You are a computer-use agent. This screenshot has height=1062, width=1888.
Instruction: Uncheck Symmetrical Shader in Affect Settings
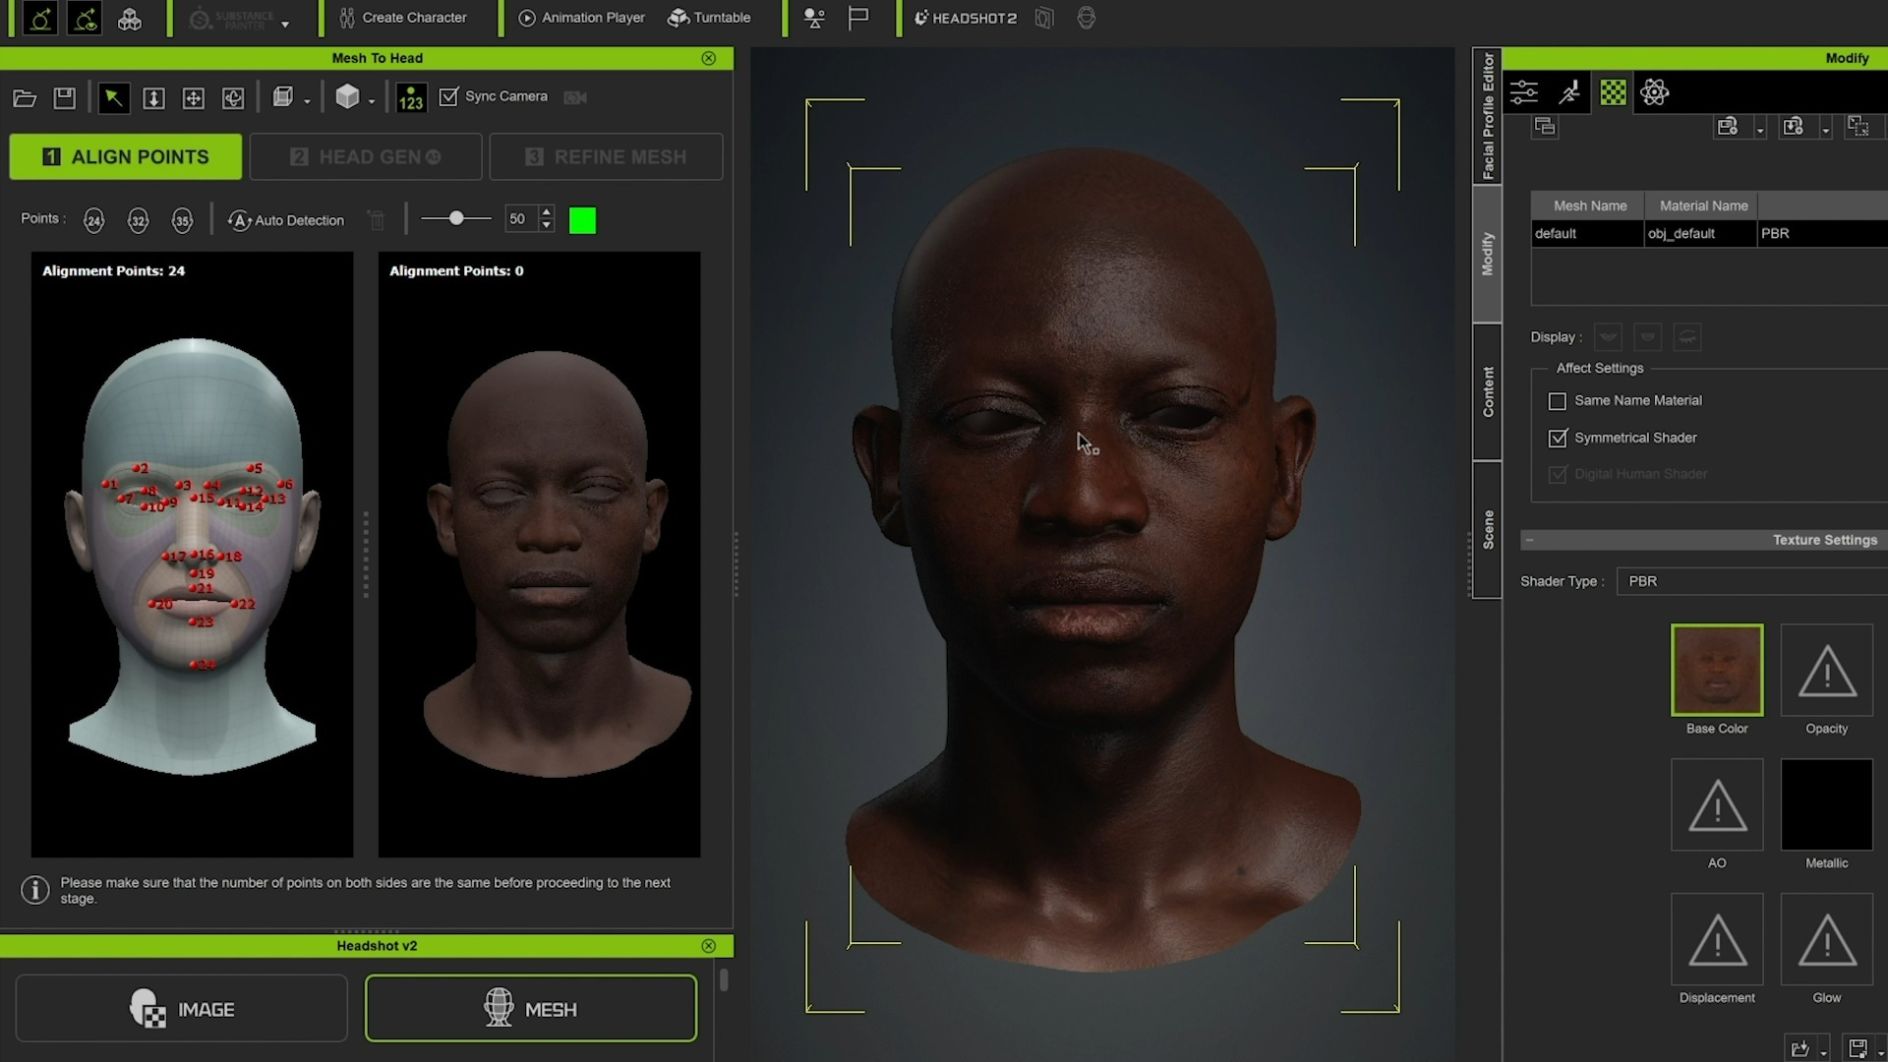1557,438
